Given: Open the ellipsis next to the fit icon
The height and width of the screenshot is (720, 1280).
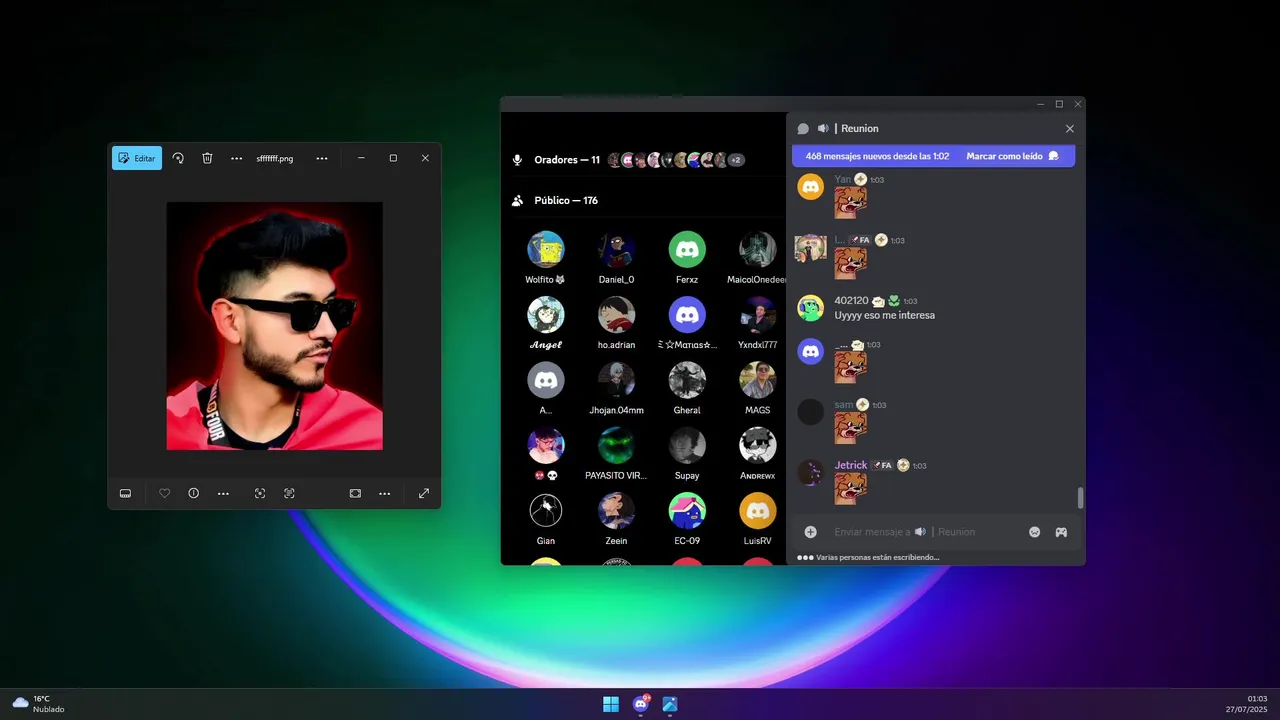Looking at the screenshot, I should pos(384,493).
